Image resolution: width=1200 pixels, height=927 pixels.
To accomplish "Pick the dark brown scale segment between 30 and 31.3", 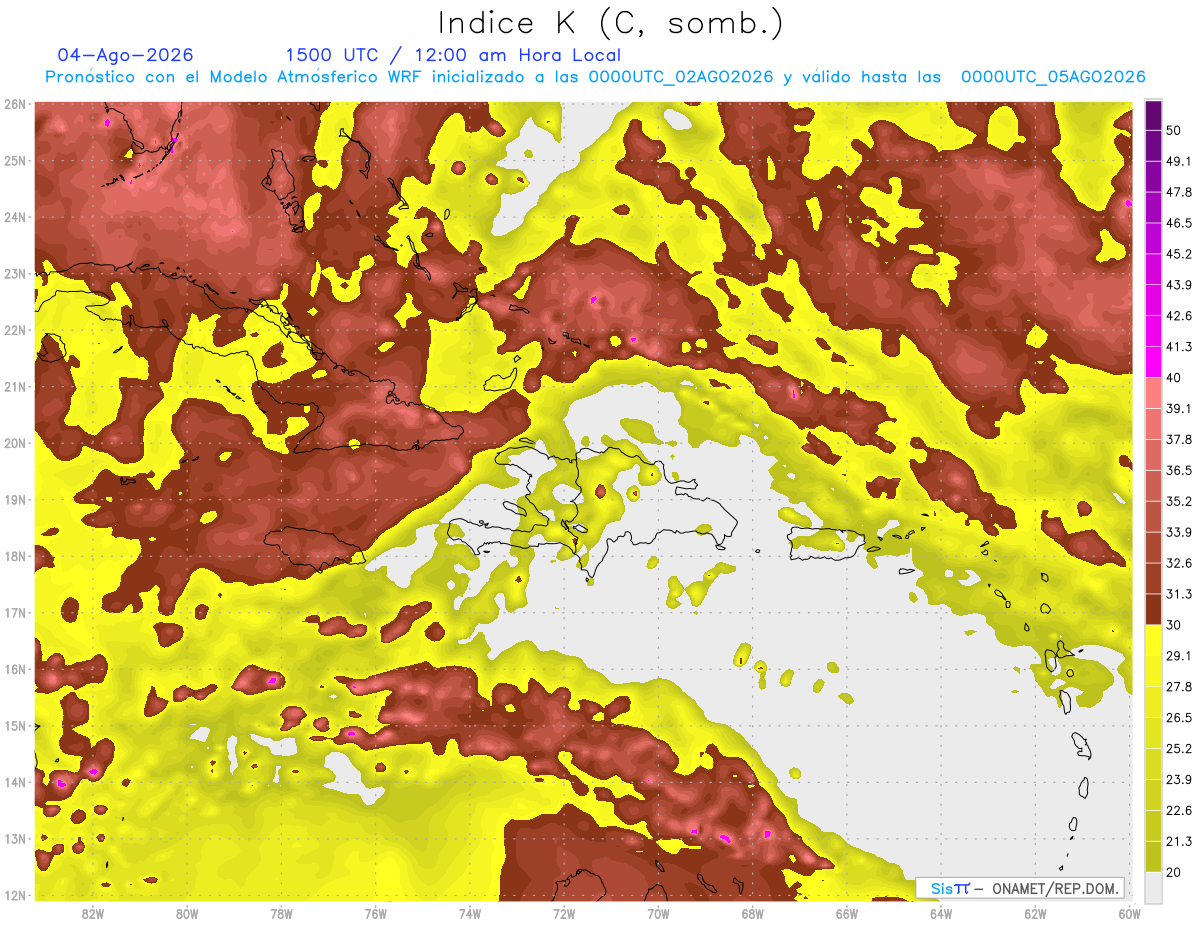I will [1154, 610].
